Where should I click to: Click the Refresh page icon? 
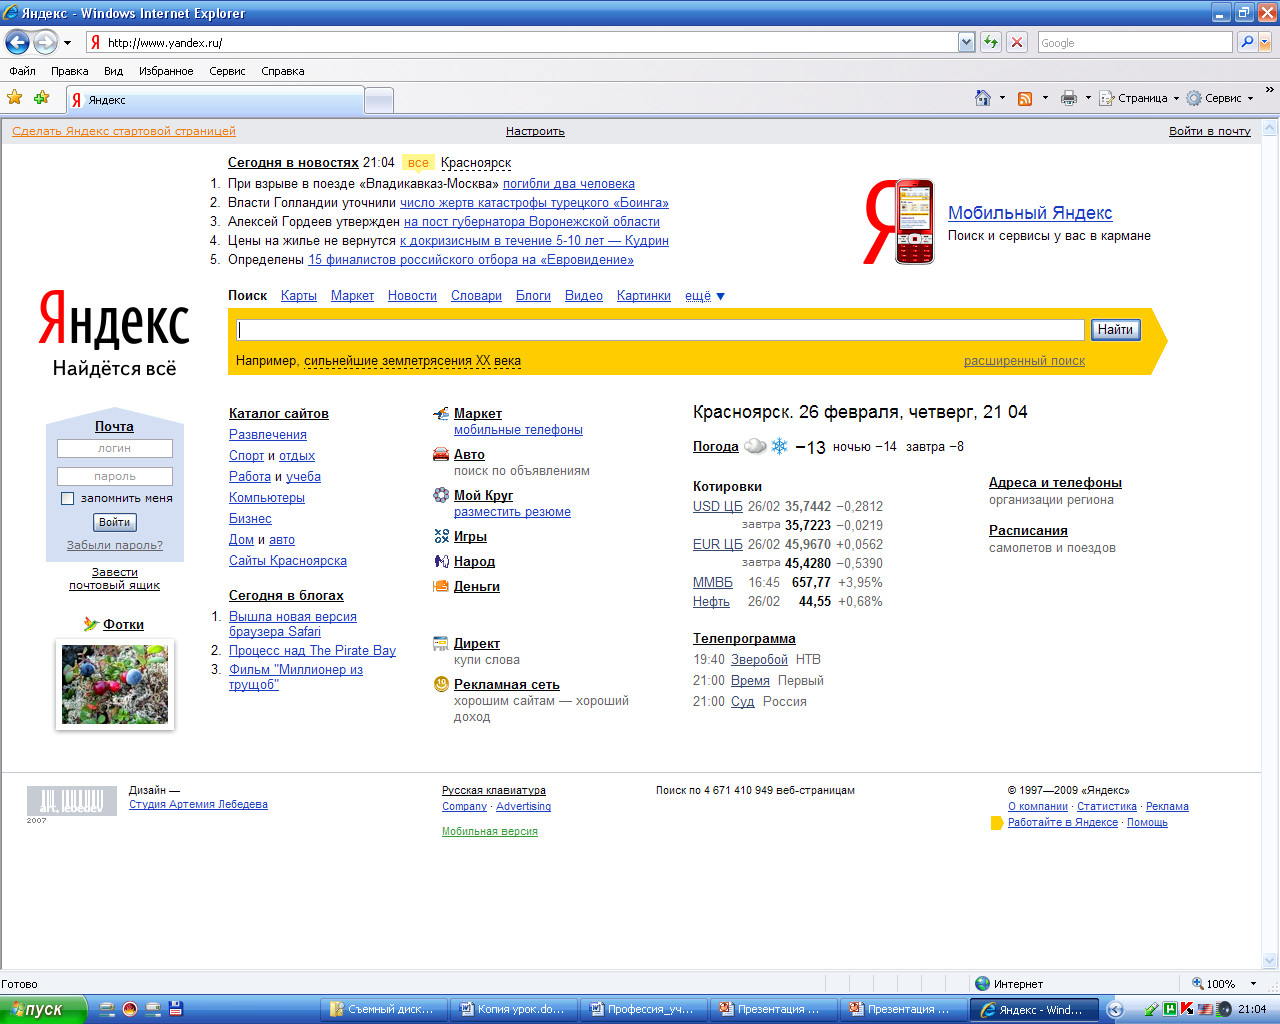[x=991, y=42]
